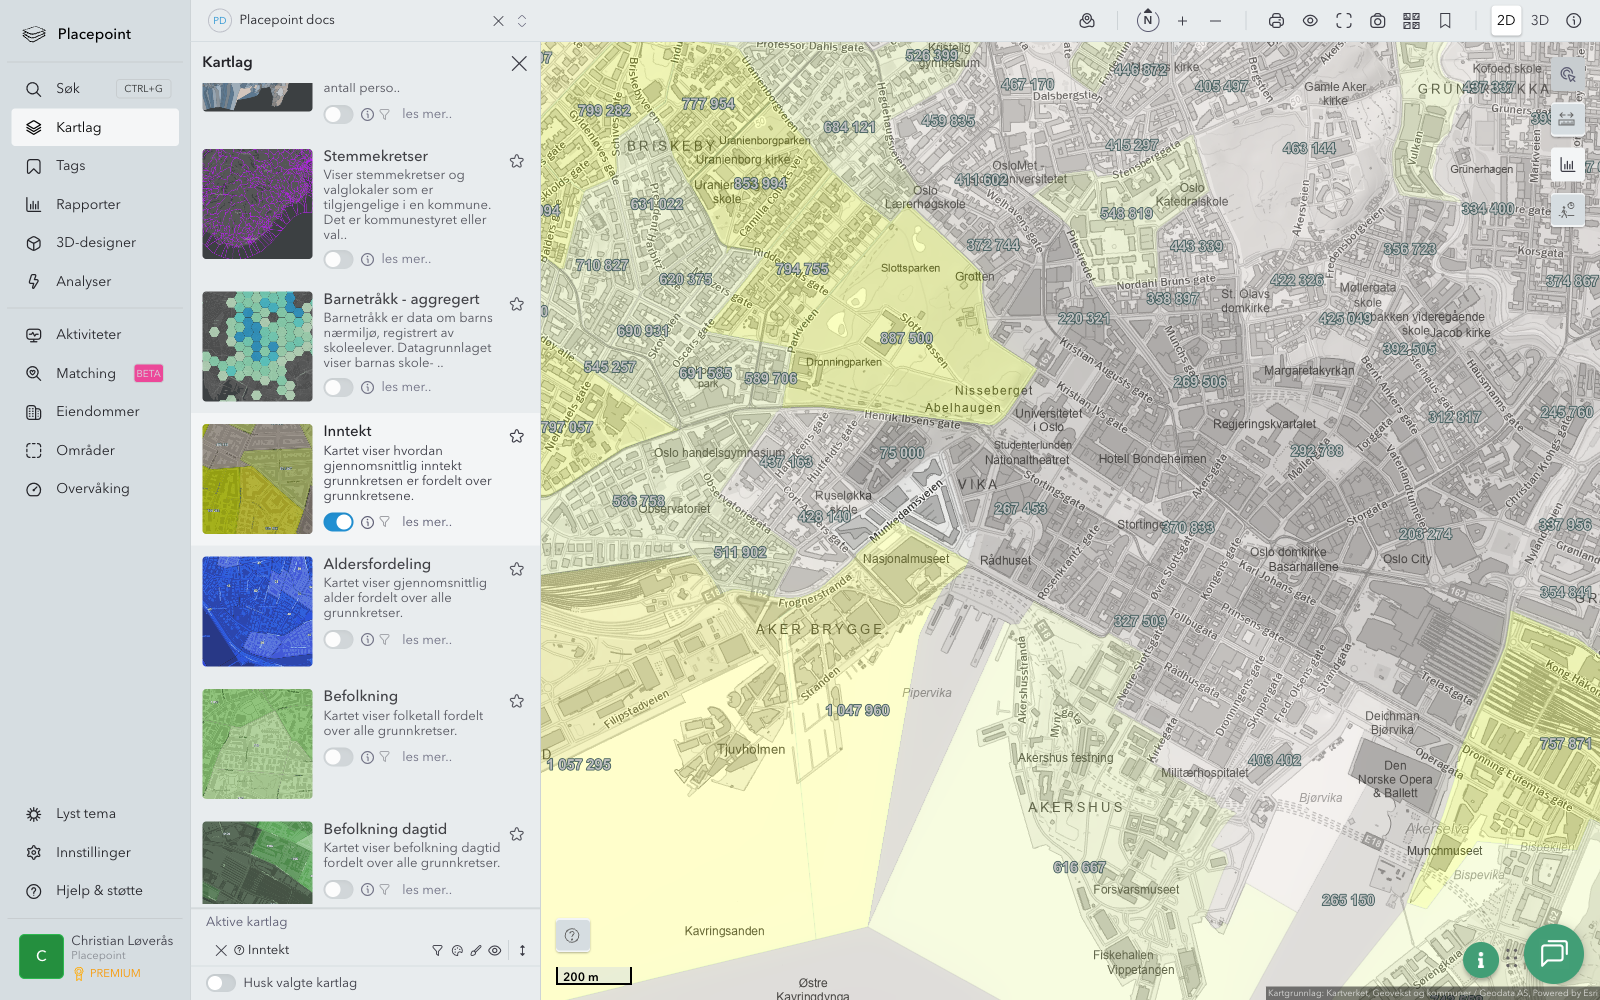Toggle Husk valgte kartlag switch
This screenshot has height=1000, width=1600.
tap(221, 983)
